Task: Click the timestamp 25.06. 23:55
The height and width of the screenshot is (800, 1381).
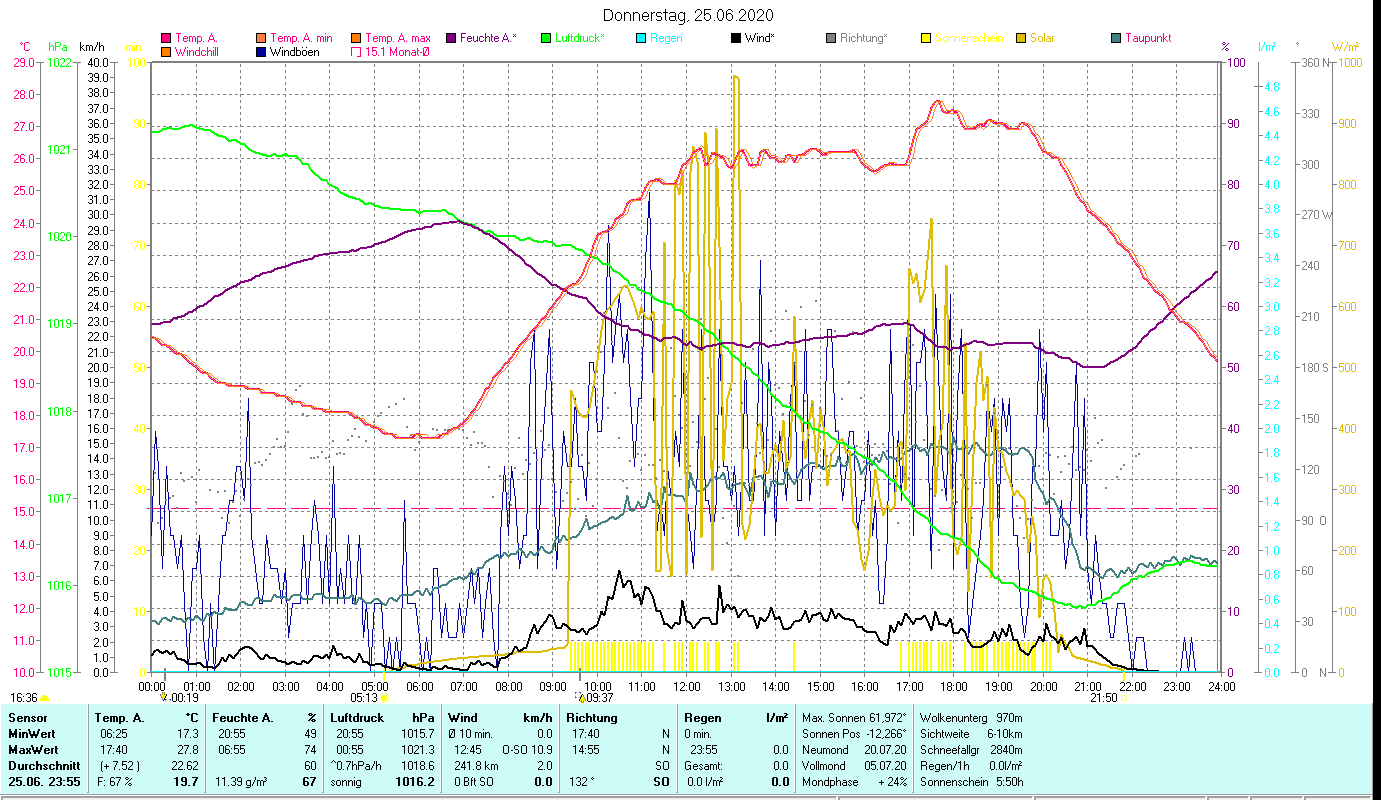Action: tap(44, 780)
